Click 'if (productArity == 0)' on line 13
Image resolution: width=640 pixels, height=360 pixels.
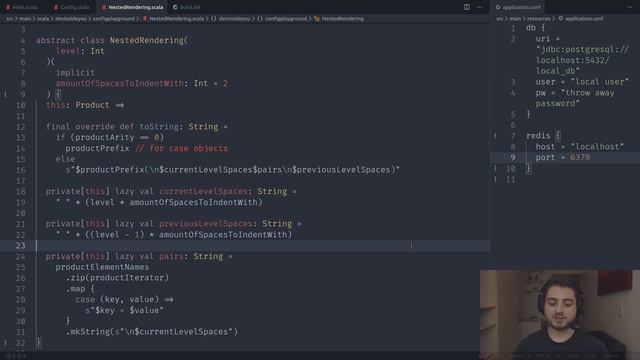pos(110,138)
